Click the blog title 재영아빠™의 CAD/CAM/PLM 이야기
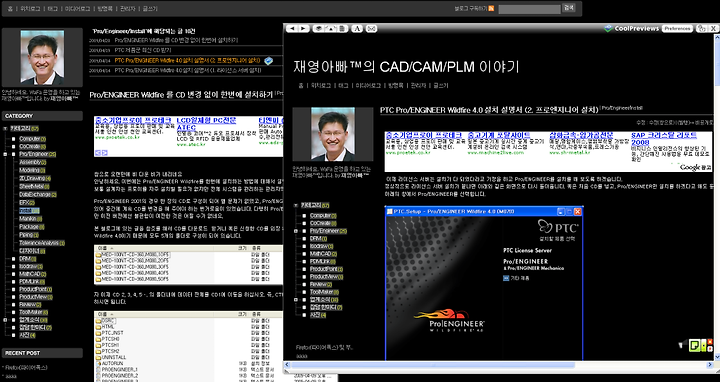This screenshot has width=720, height=382. point(406,67)
